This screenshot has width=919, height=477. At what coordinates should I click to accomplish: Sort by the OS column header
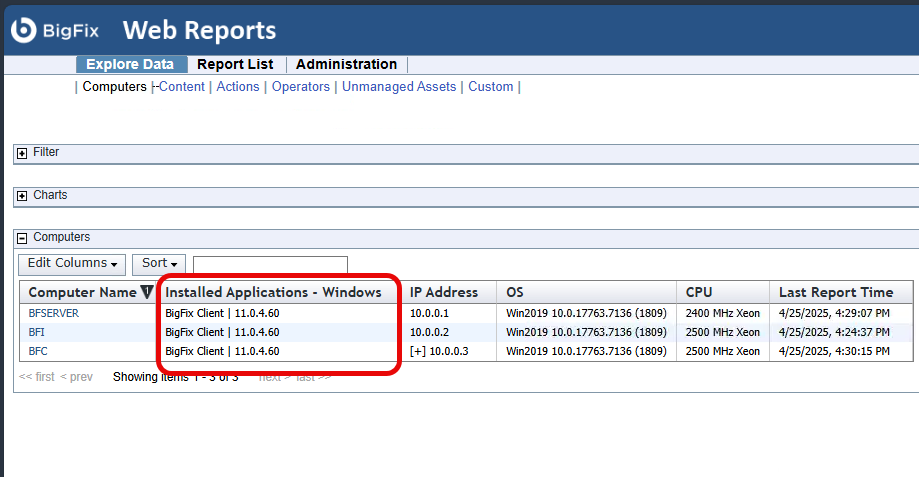point(515,292)
